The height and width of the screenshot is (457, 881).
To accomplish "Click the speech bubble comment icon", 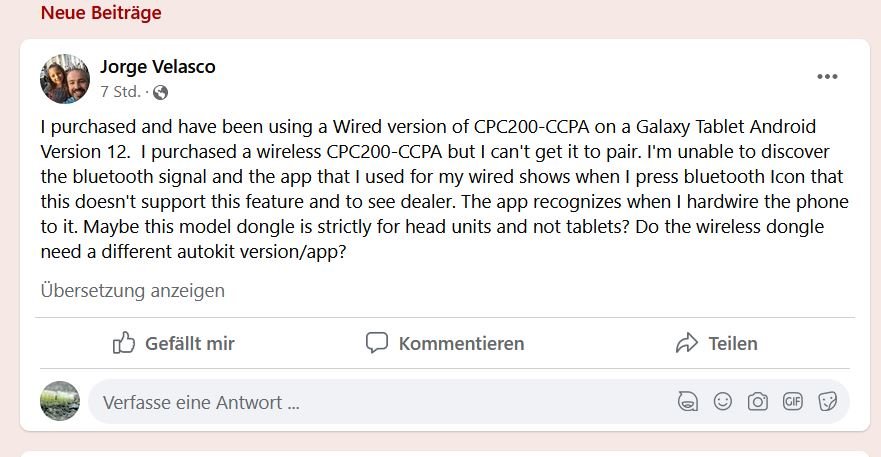I will tap(377, 344).
